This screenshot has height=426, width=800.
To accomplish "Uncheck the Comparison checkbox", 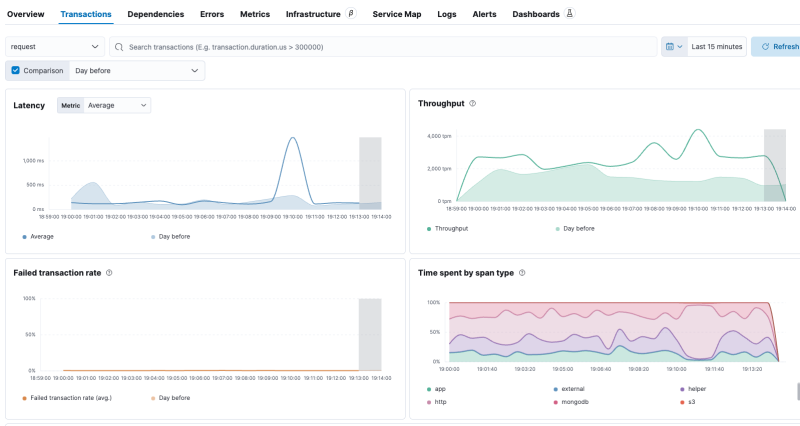I will click(15, 71).
